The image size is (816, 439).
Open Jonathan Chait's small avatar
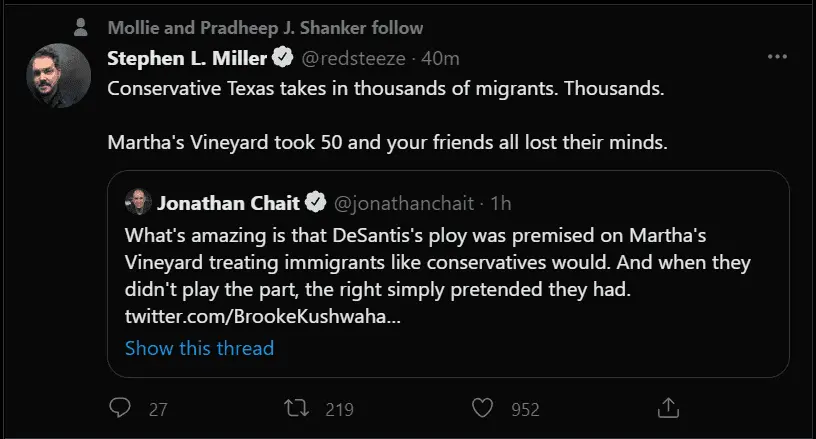click(139, 203)
